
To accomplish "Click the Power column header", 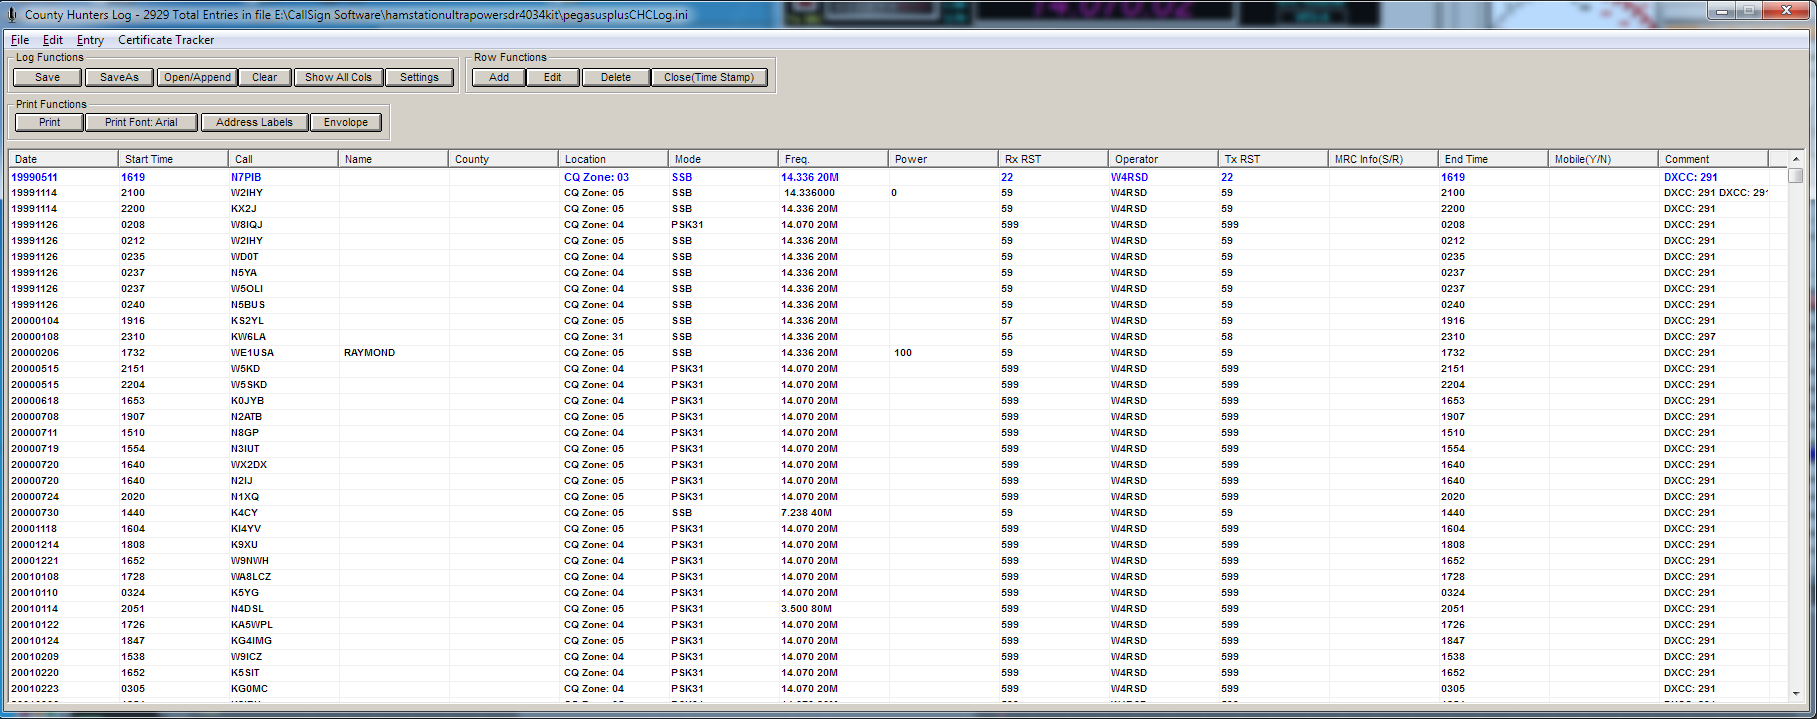I will click(x=944, y=159).
